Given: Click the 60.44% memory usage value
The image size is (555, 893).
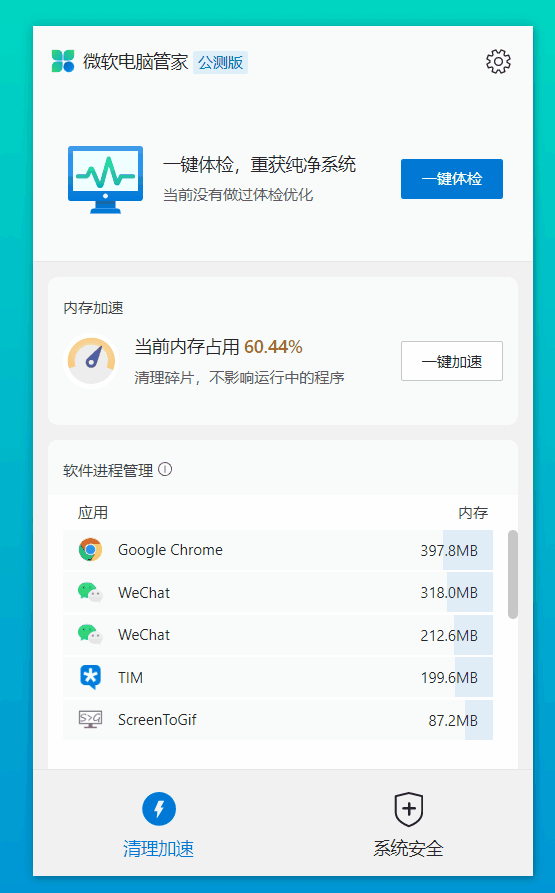Looking at the screenshot, I should coord(273,347).
